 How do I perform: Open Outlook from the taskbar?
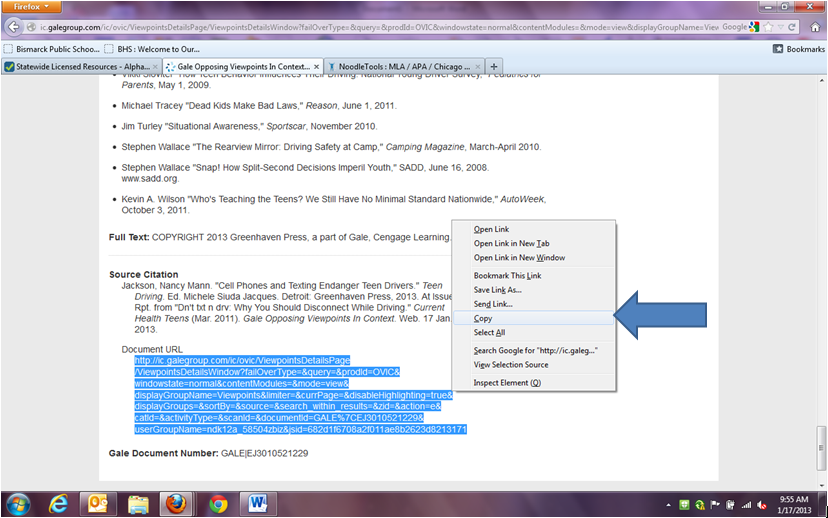tap(98, 502)
